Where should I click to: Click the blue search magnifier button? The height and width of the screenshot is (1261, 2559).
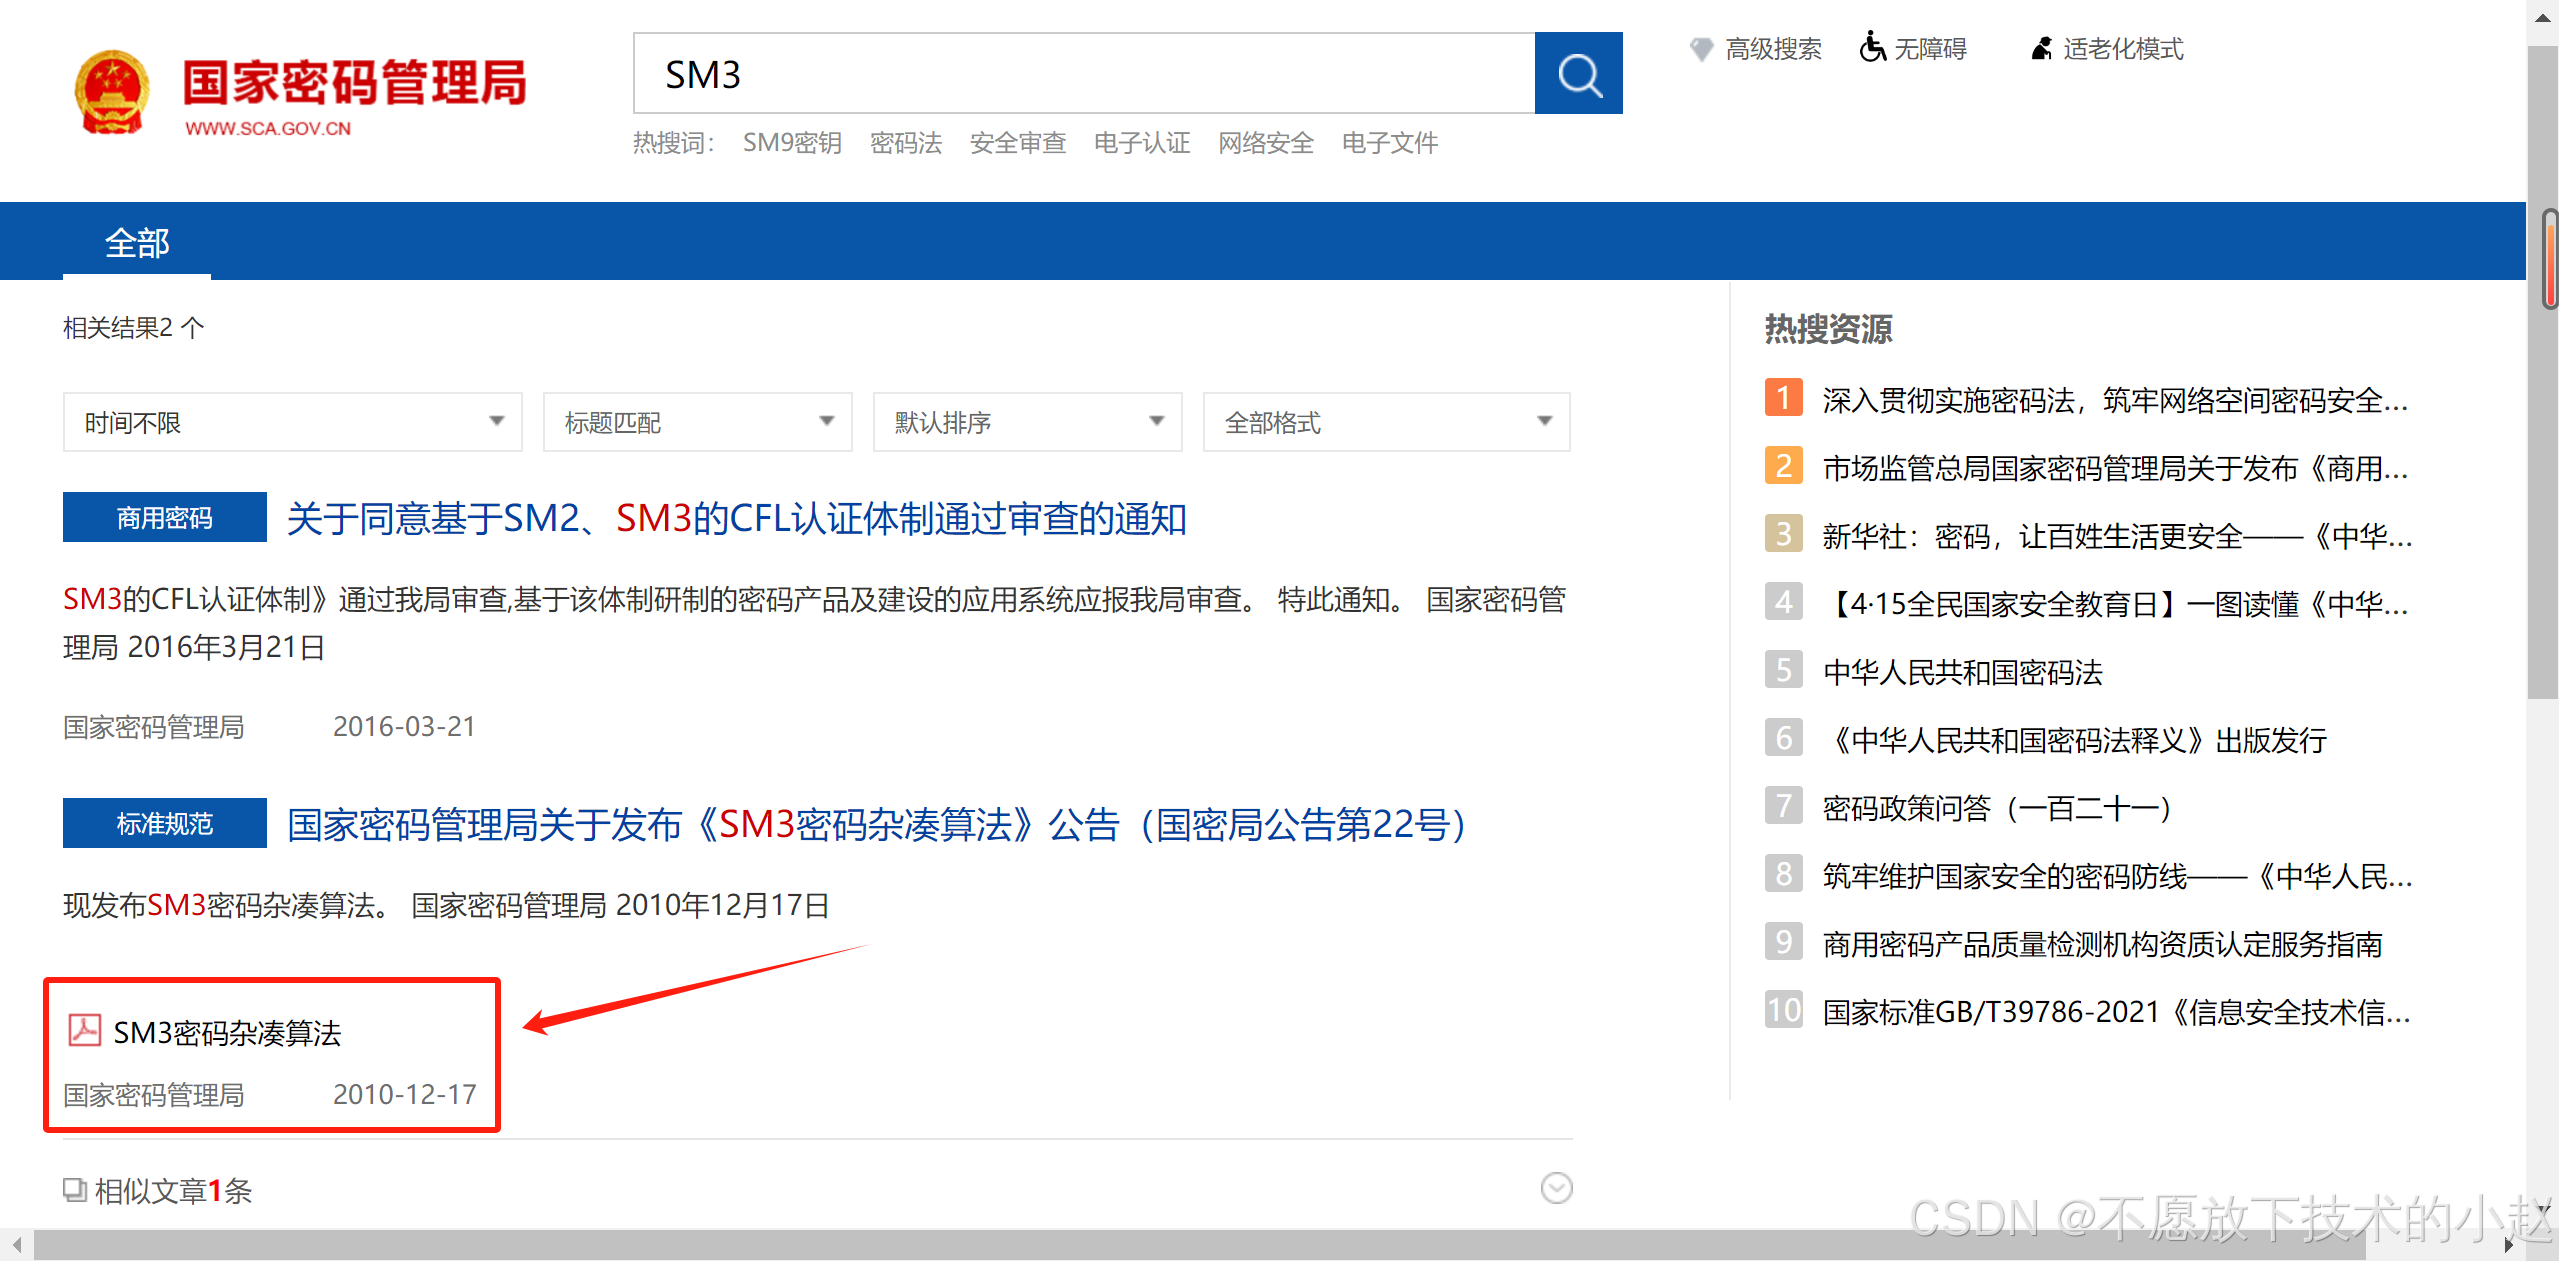pos(1577,74)
